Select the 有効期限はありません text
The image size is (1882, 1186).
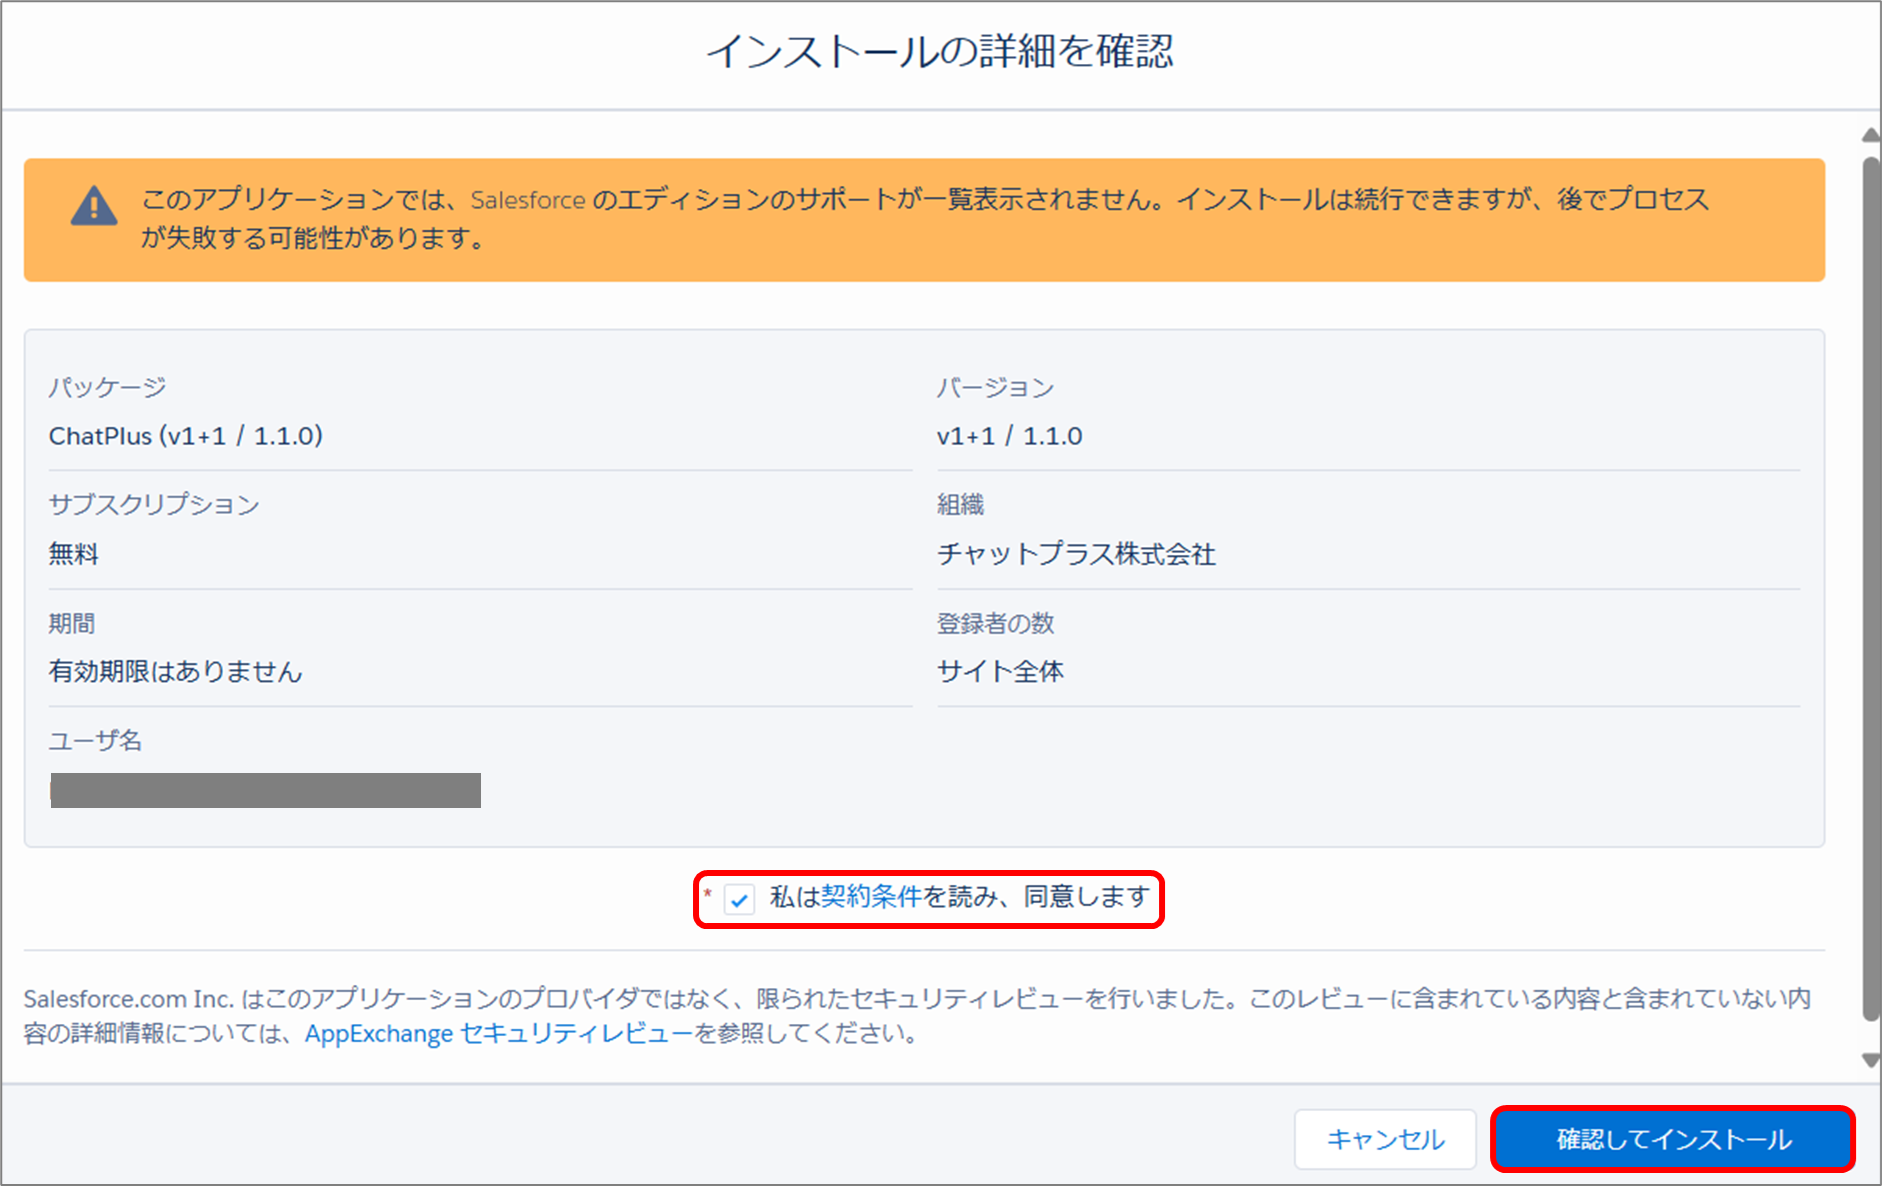click(x=176, y=671)
